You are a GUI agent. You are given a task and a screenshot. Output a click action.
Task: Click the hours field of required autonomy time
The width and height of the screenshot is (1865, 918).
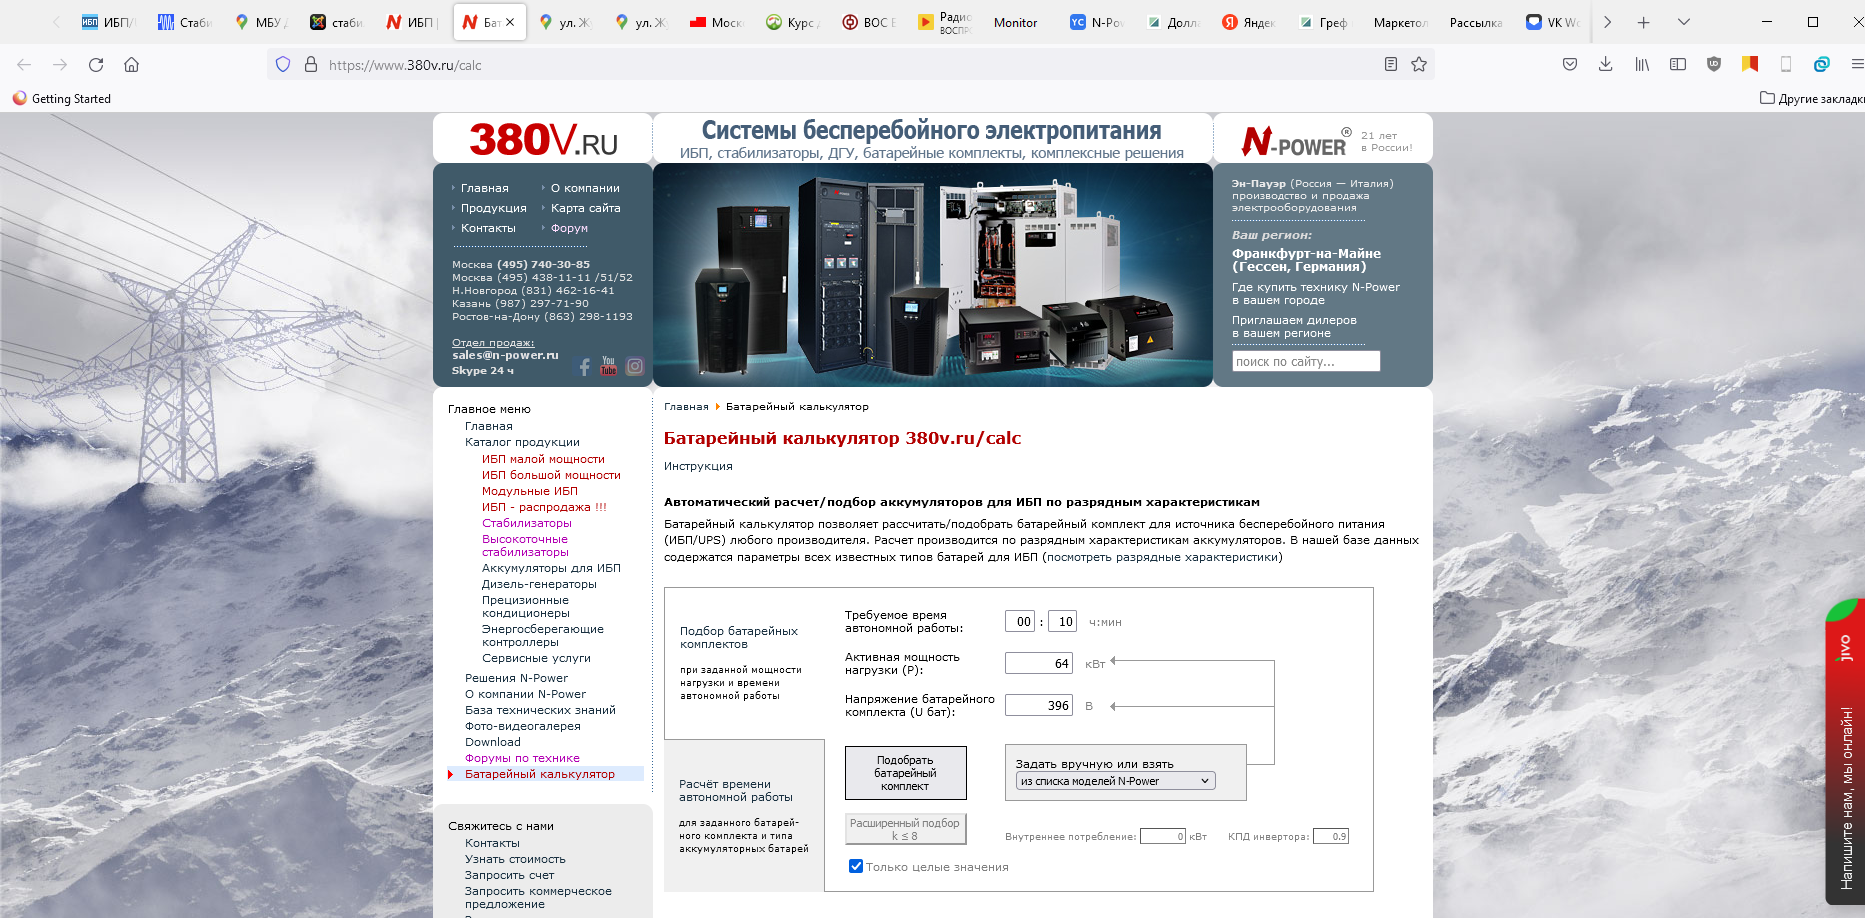pyautogui.click(x=1020, y=621)
